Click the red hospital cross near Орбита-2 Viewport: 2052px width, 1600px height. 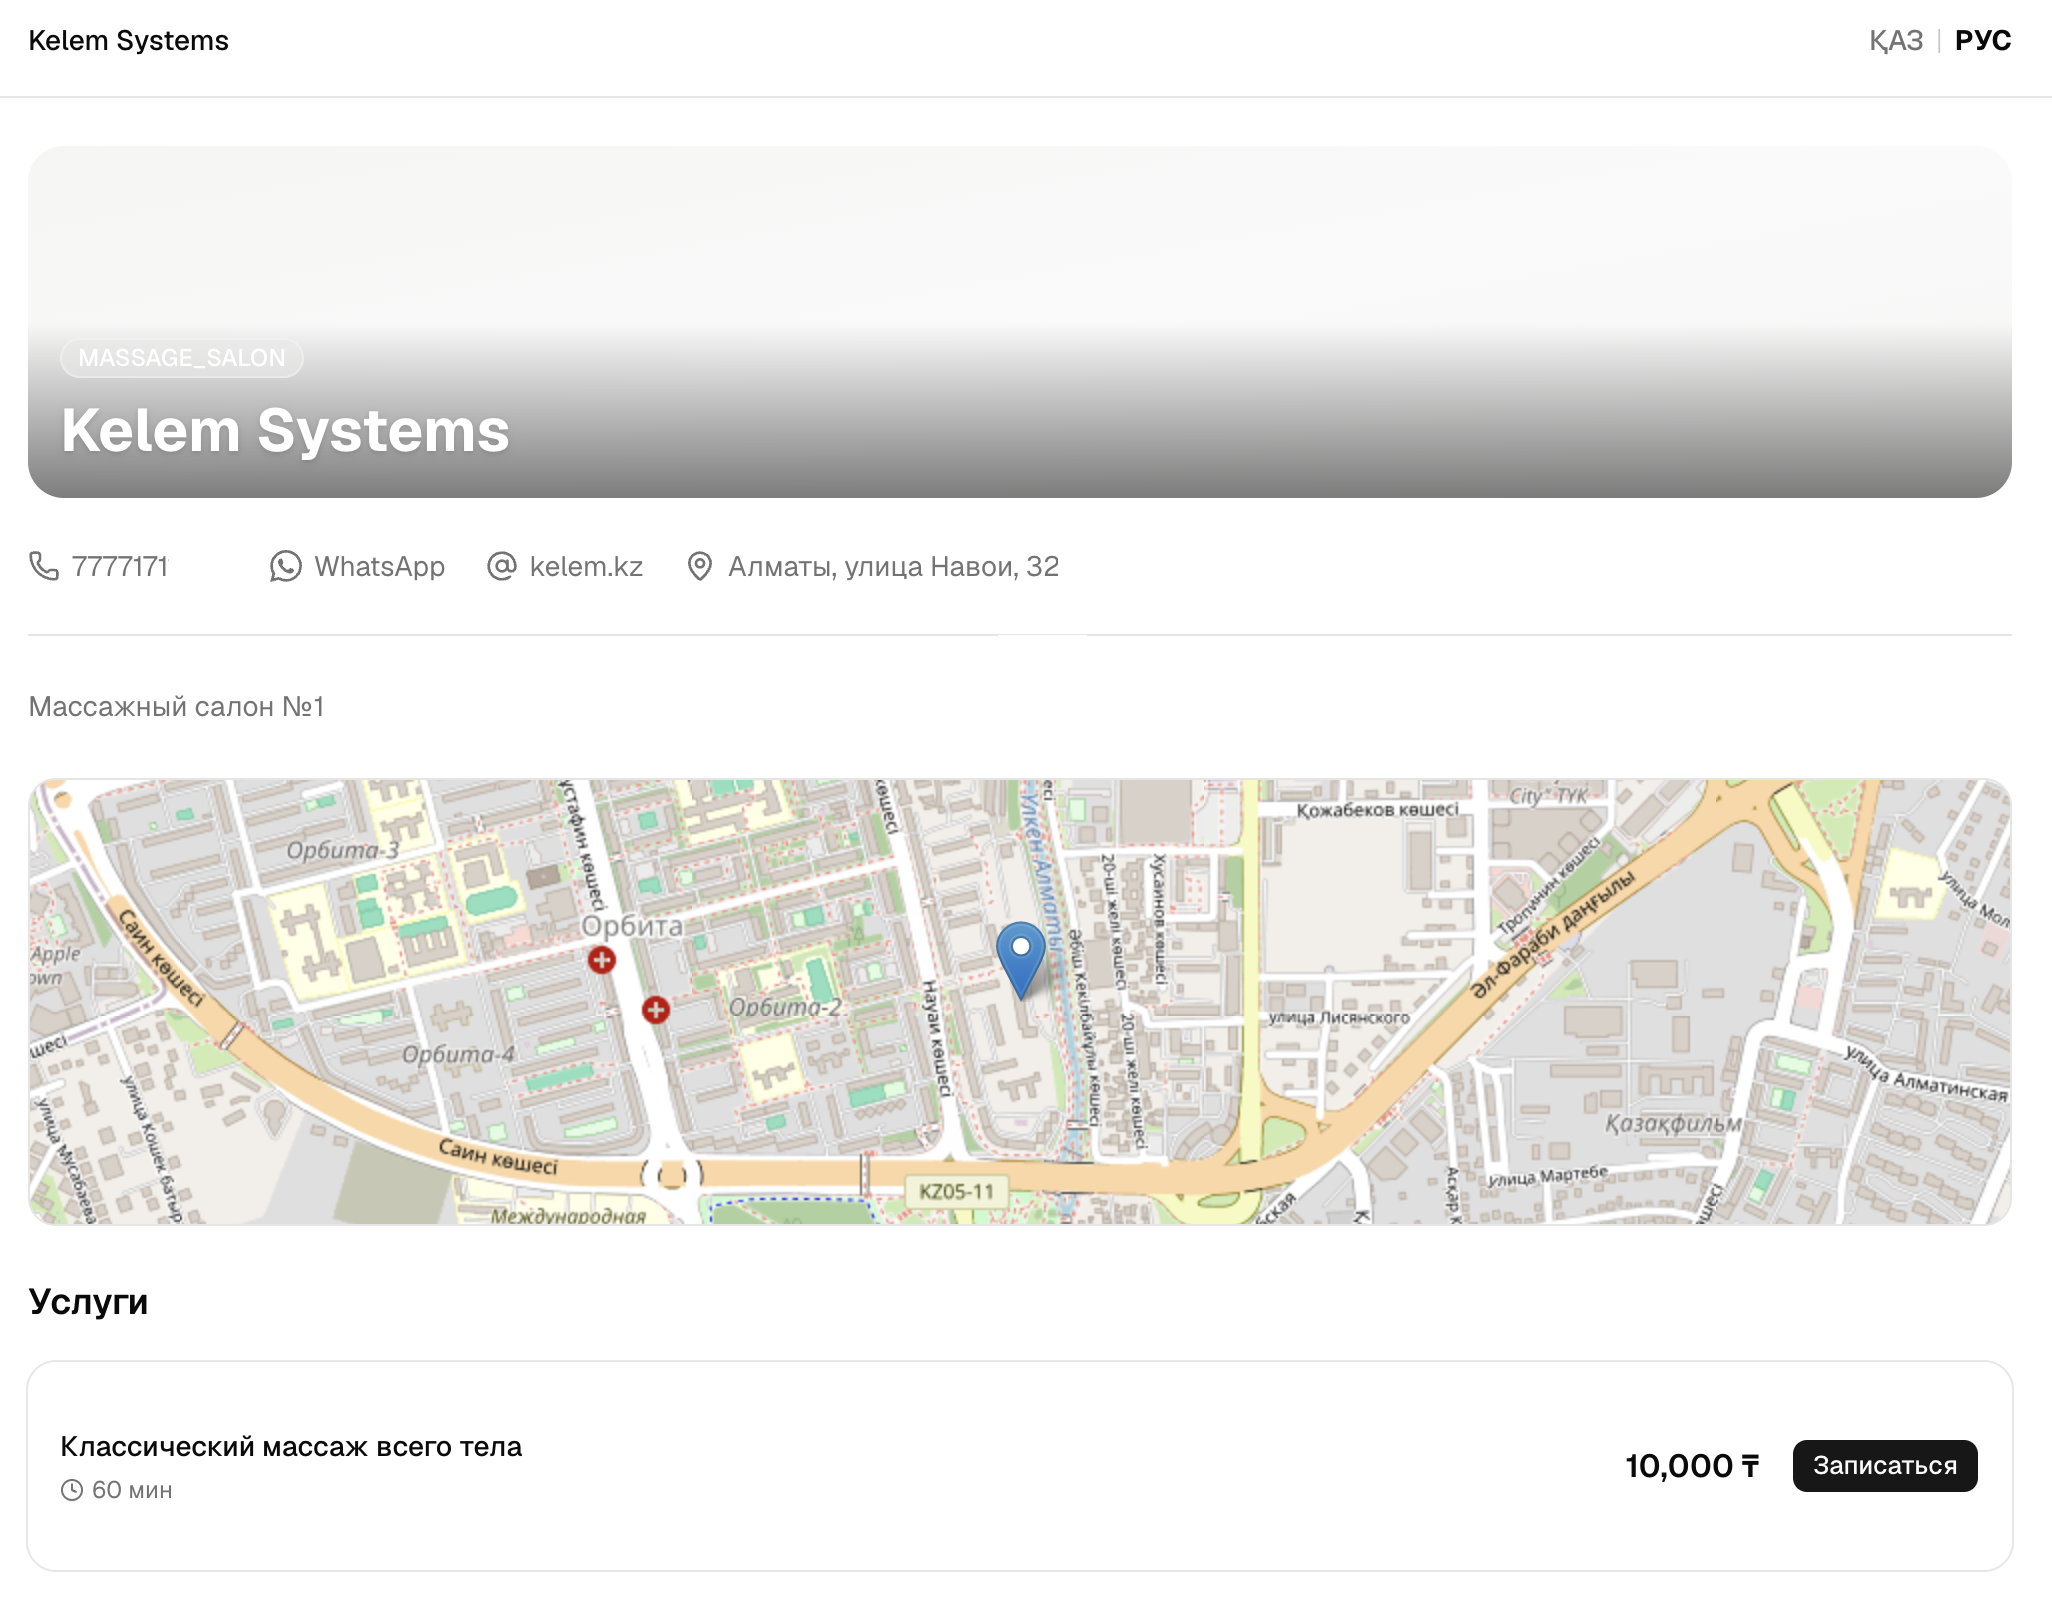coord(656,1010)
